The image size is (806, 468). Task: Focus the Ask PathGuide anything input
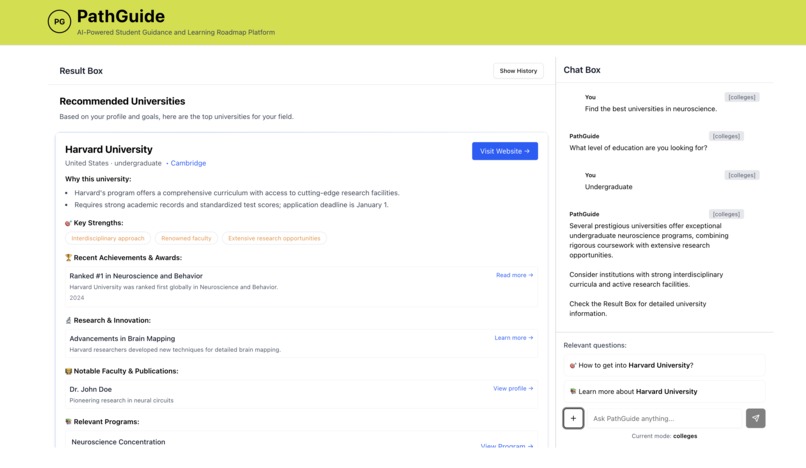click(x=665, y=419)
